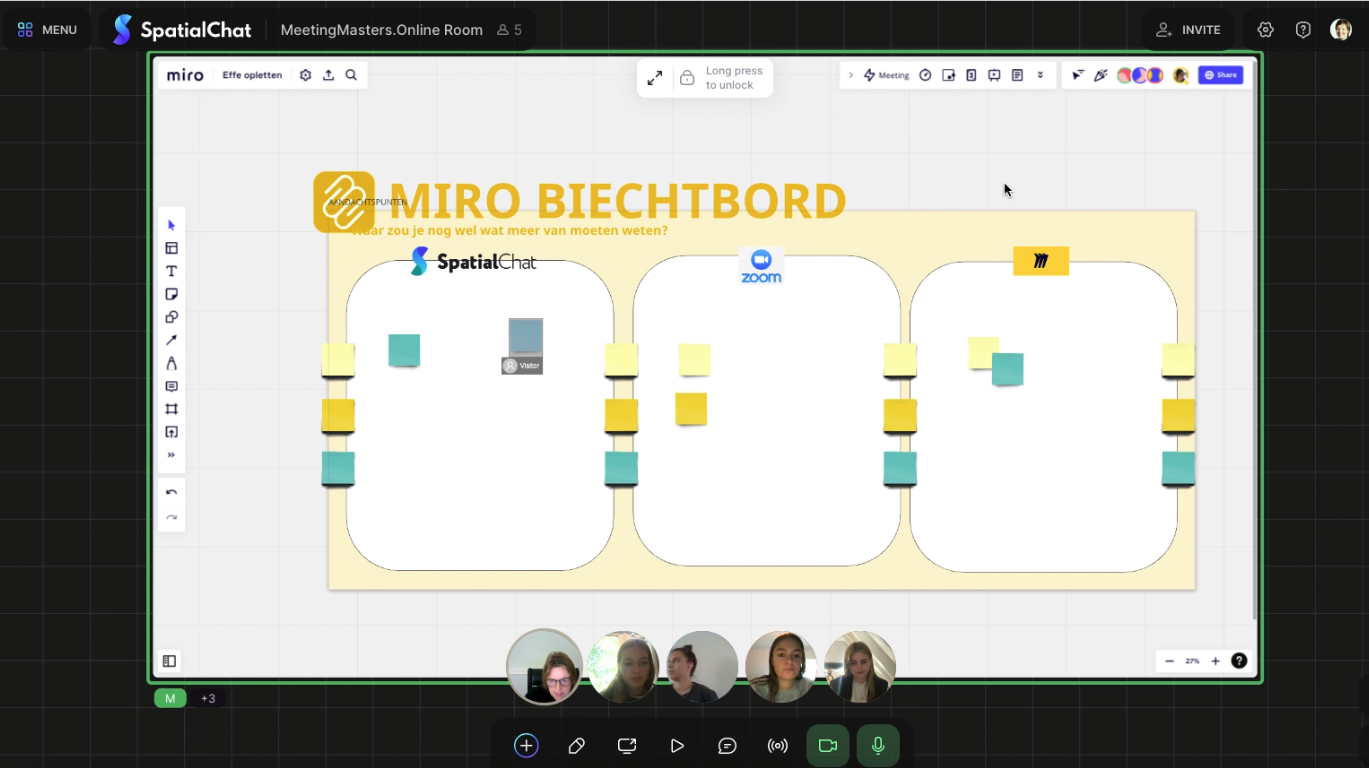The image size is (1369, 768).
Task: Select the Miro text tool
Action: pyautogui.click(x=171, y=271)
